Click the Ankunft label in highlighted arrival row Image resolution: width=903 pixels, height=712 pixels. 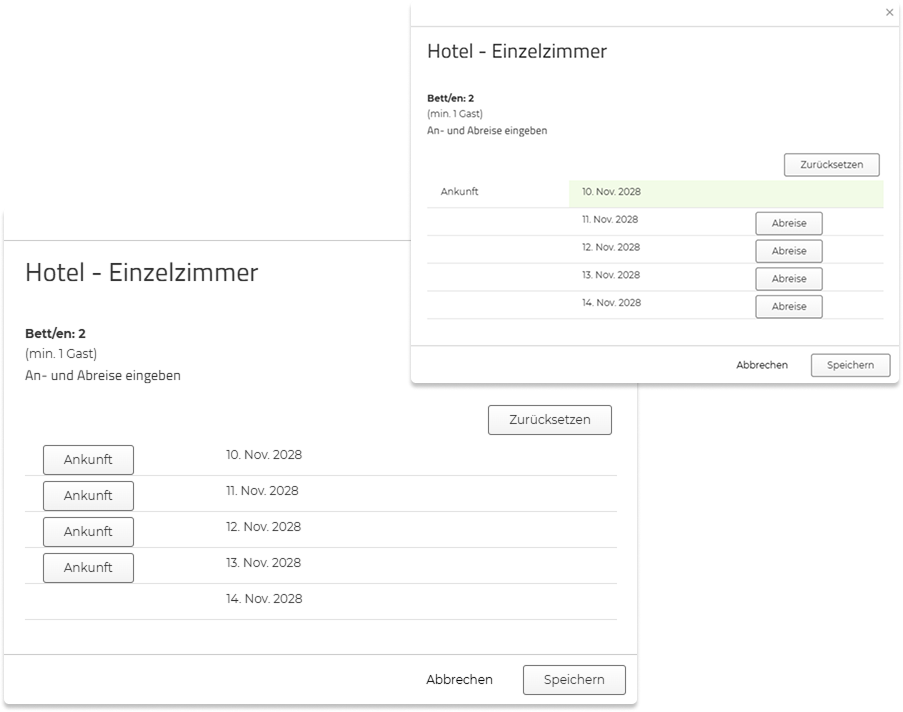tap(459, 192)
